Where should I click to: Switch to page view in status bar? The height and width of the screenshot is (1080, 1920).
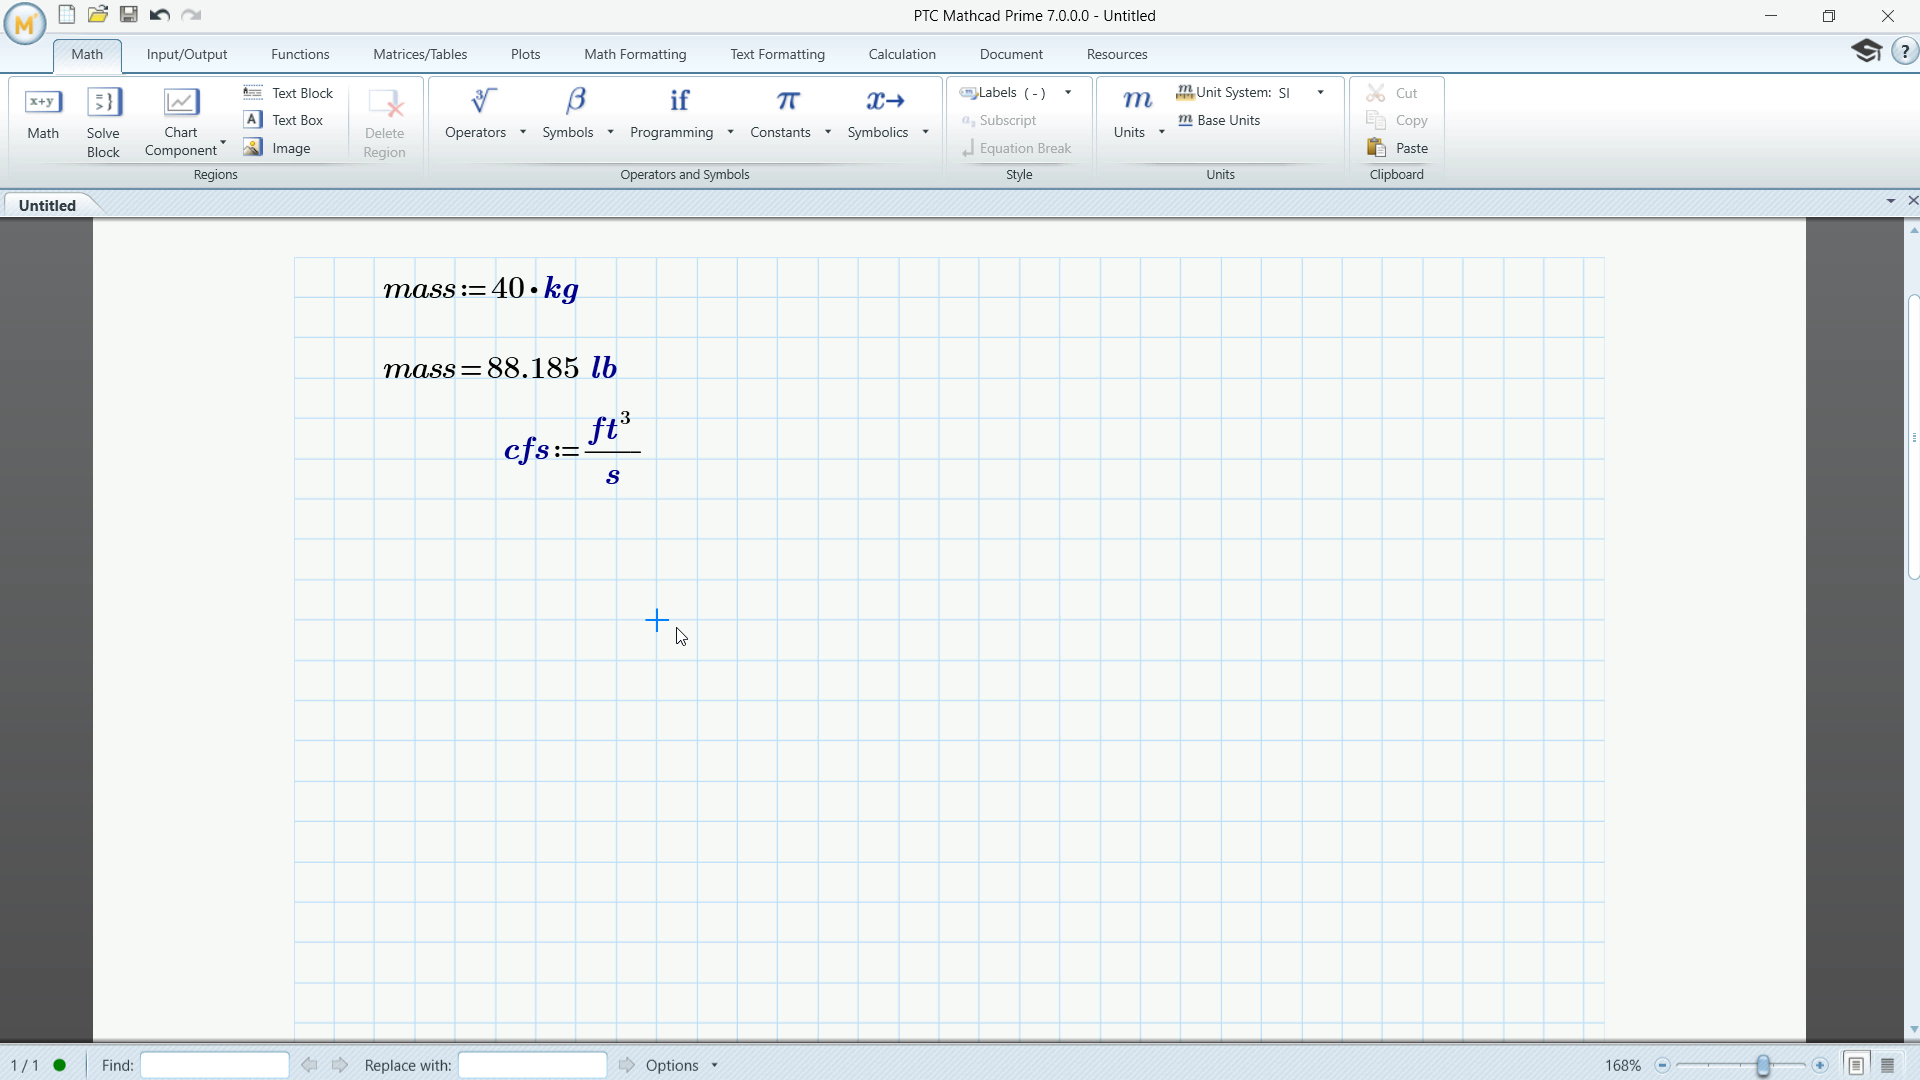click(x=1856, y=1065)
